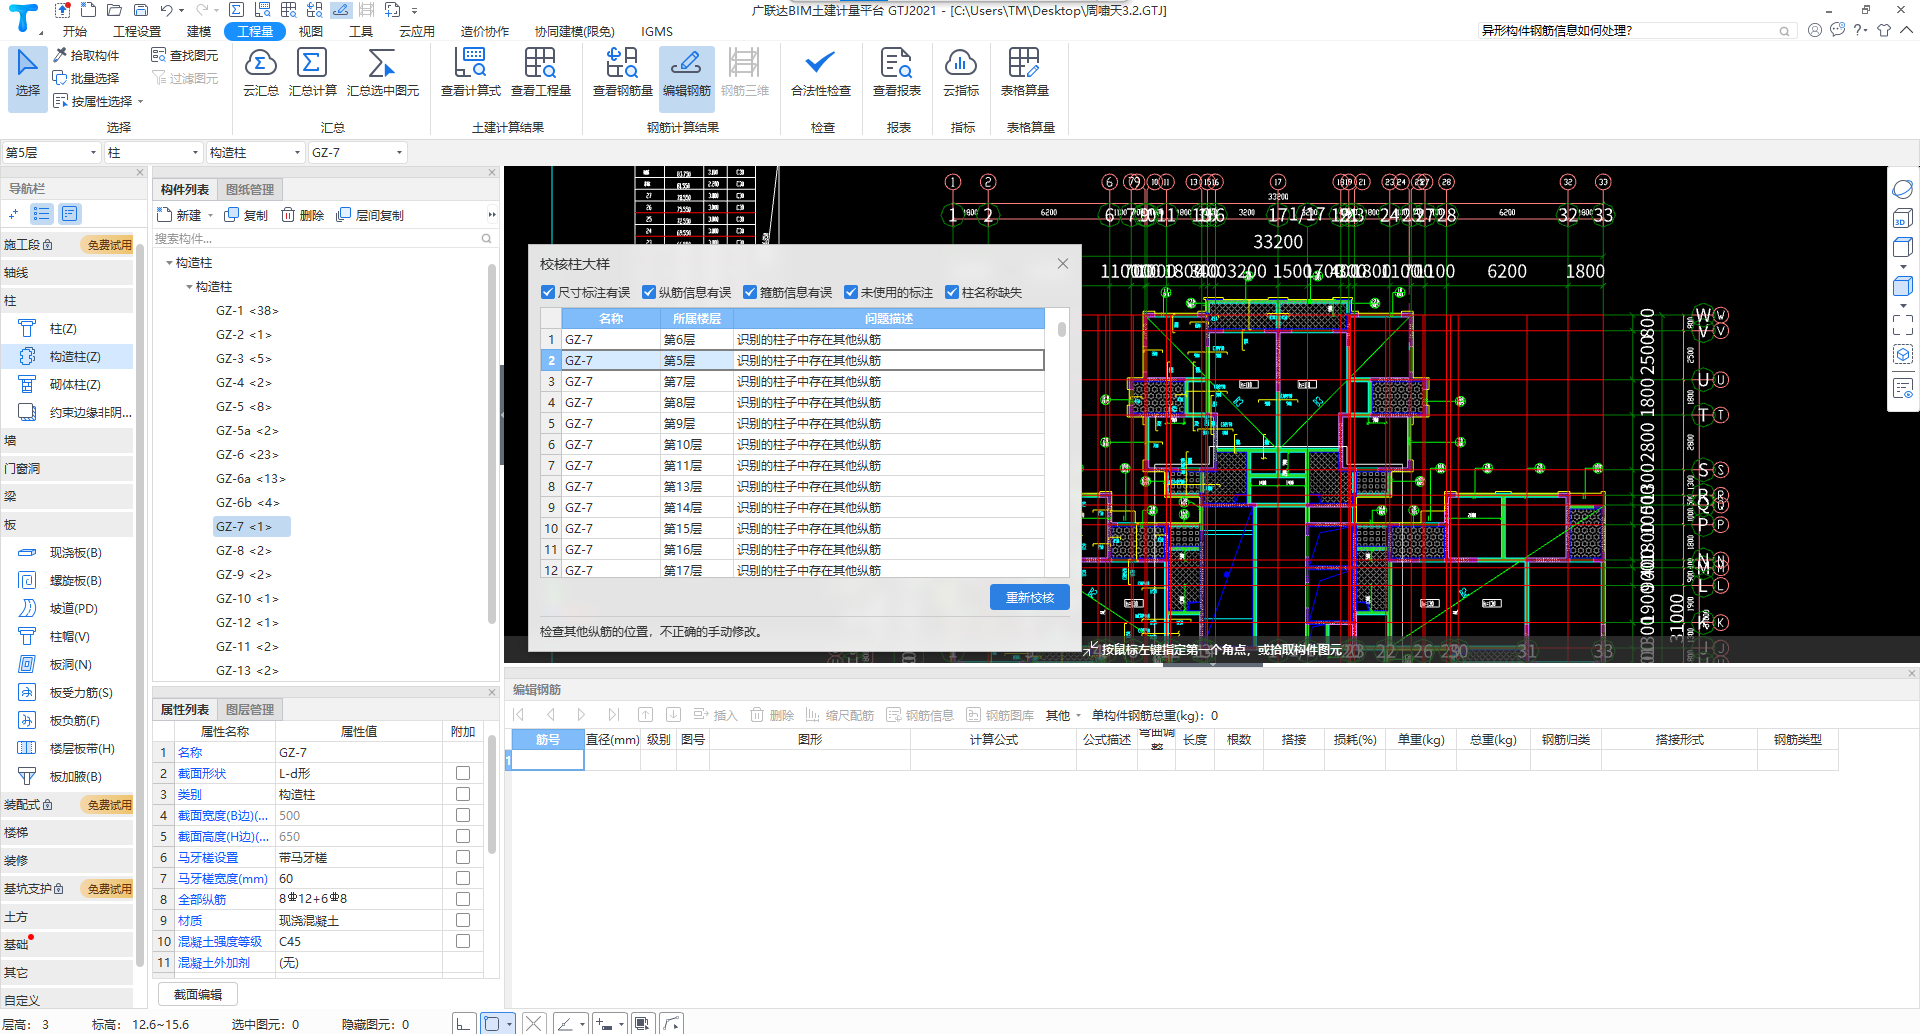Tick 附加 checkbox for 截面形状 row

point(463,774)
